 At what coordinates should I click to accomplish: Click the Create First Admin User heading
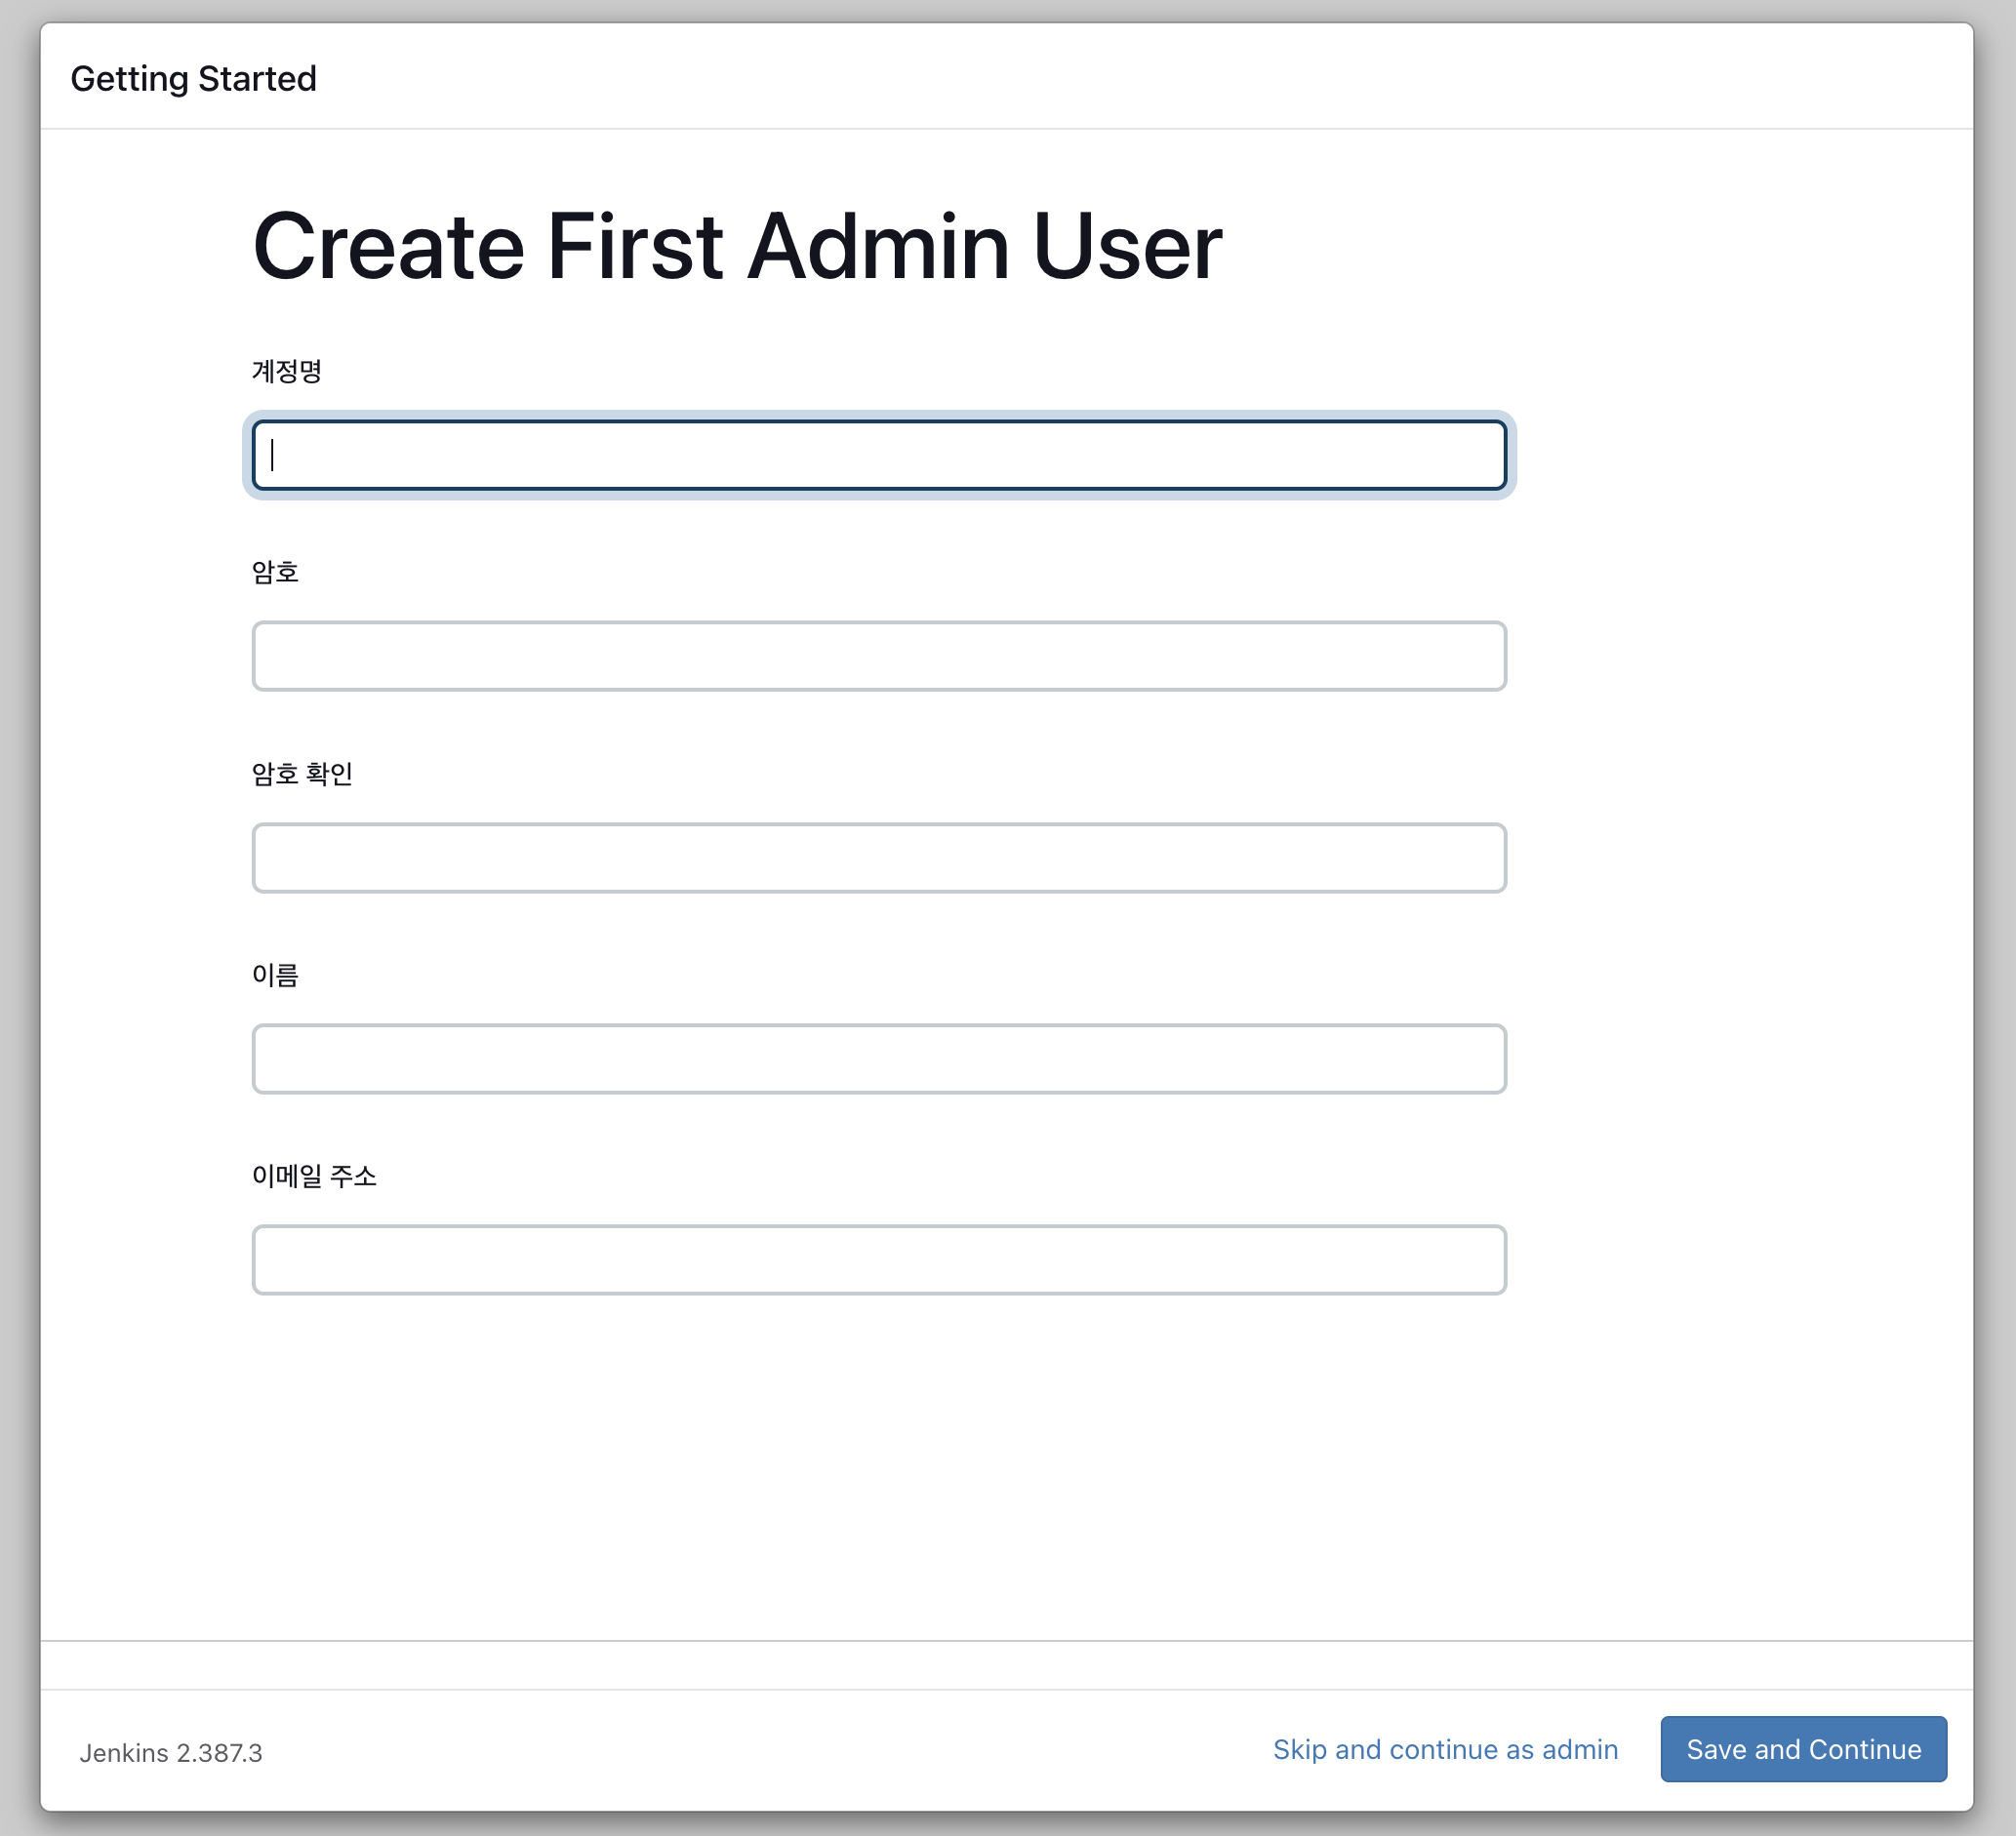pos(736,246)
